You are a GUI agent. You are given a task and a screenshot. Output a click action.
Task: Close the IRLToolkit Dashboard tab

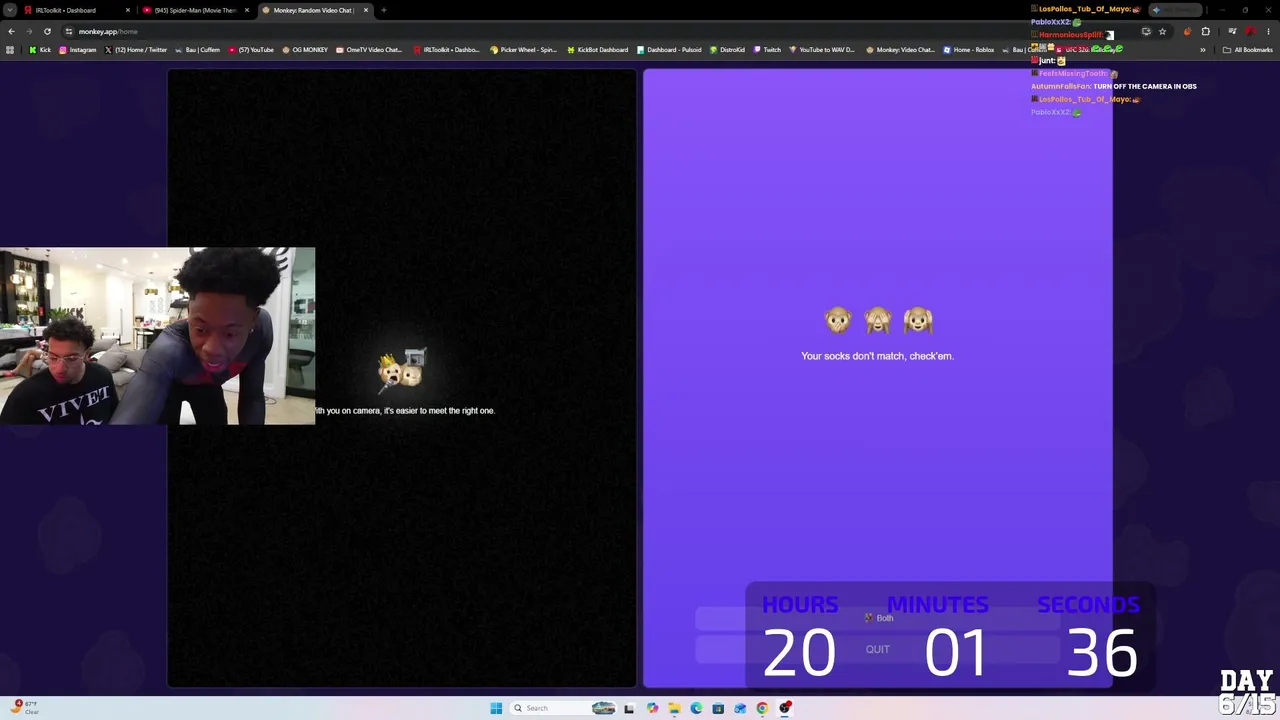pyautogui.click(x=128, y=10)
